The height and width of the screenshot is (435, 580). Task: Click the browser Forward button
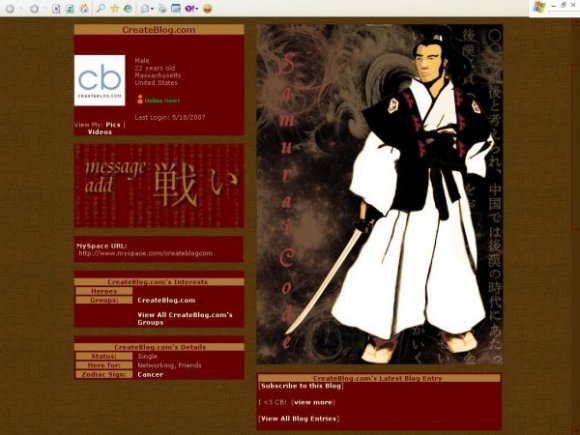tap(34, 9)
